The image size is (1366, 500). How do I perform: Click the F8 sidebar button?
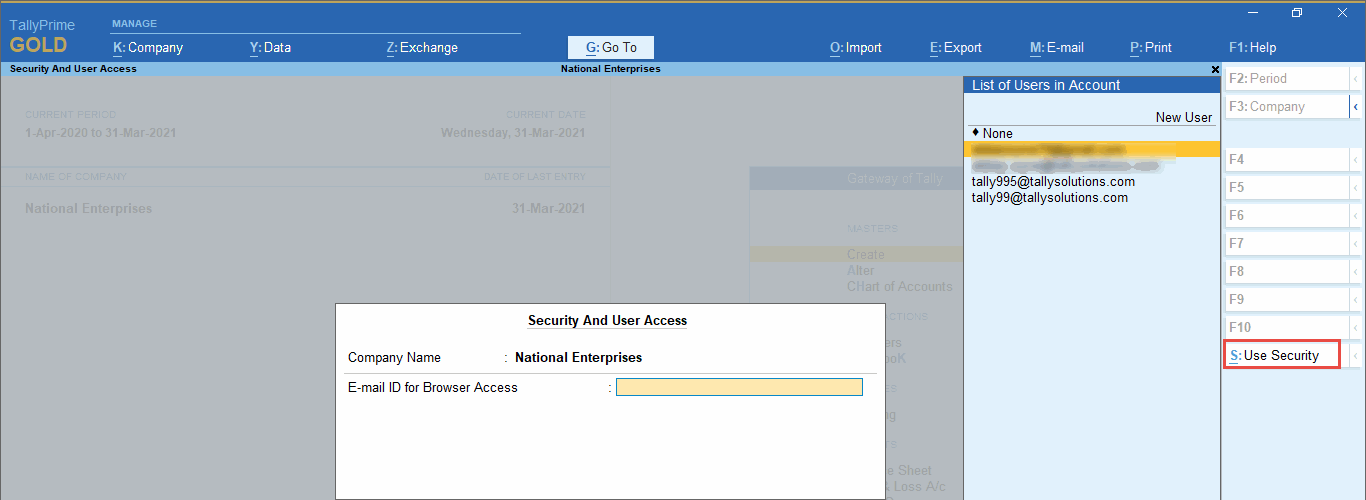point(1286,271)
